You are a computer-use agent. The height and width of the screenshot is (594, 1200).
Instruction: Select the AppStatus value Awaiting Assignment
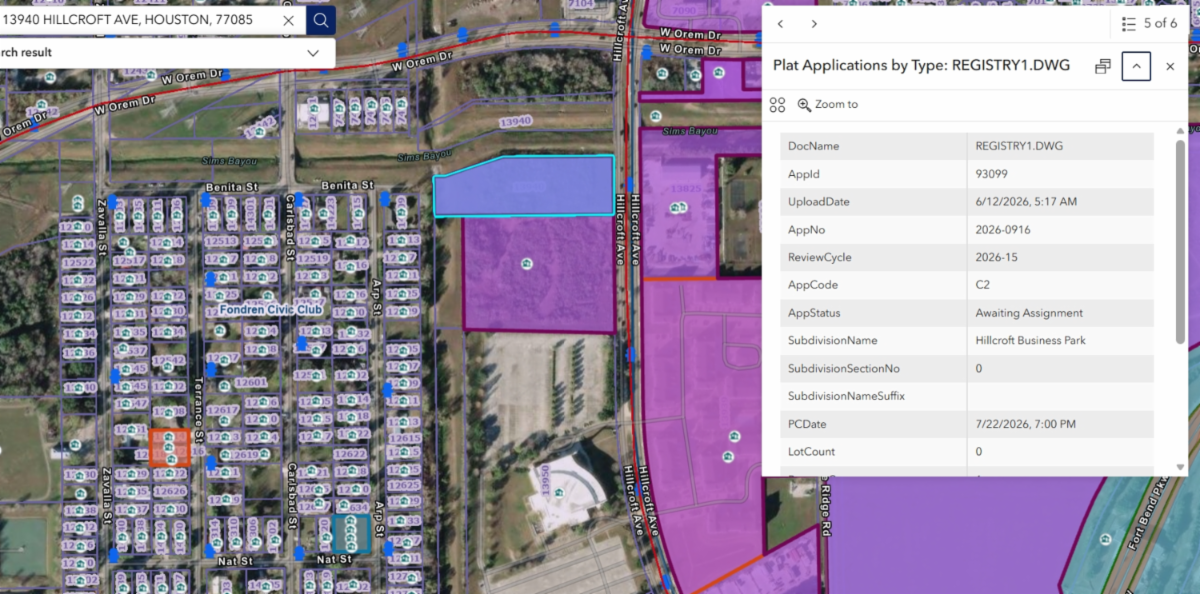[x=1029, y=313]
